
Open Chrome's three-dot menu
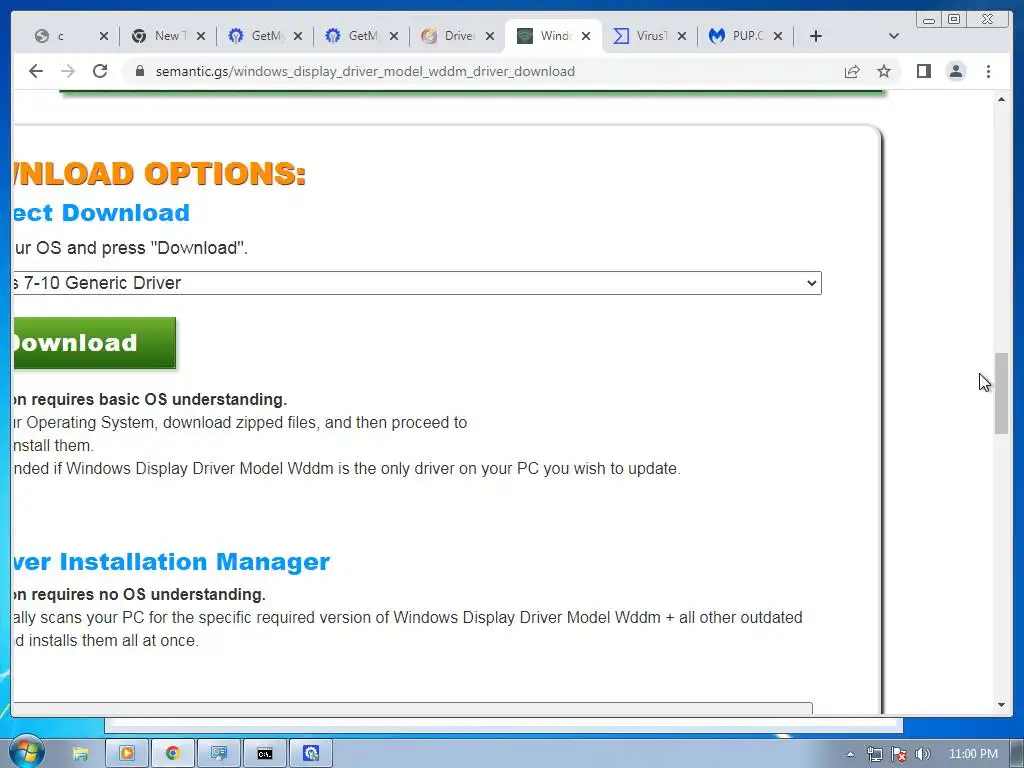click(988, 71)
